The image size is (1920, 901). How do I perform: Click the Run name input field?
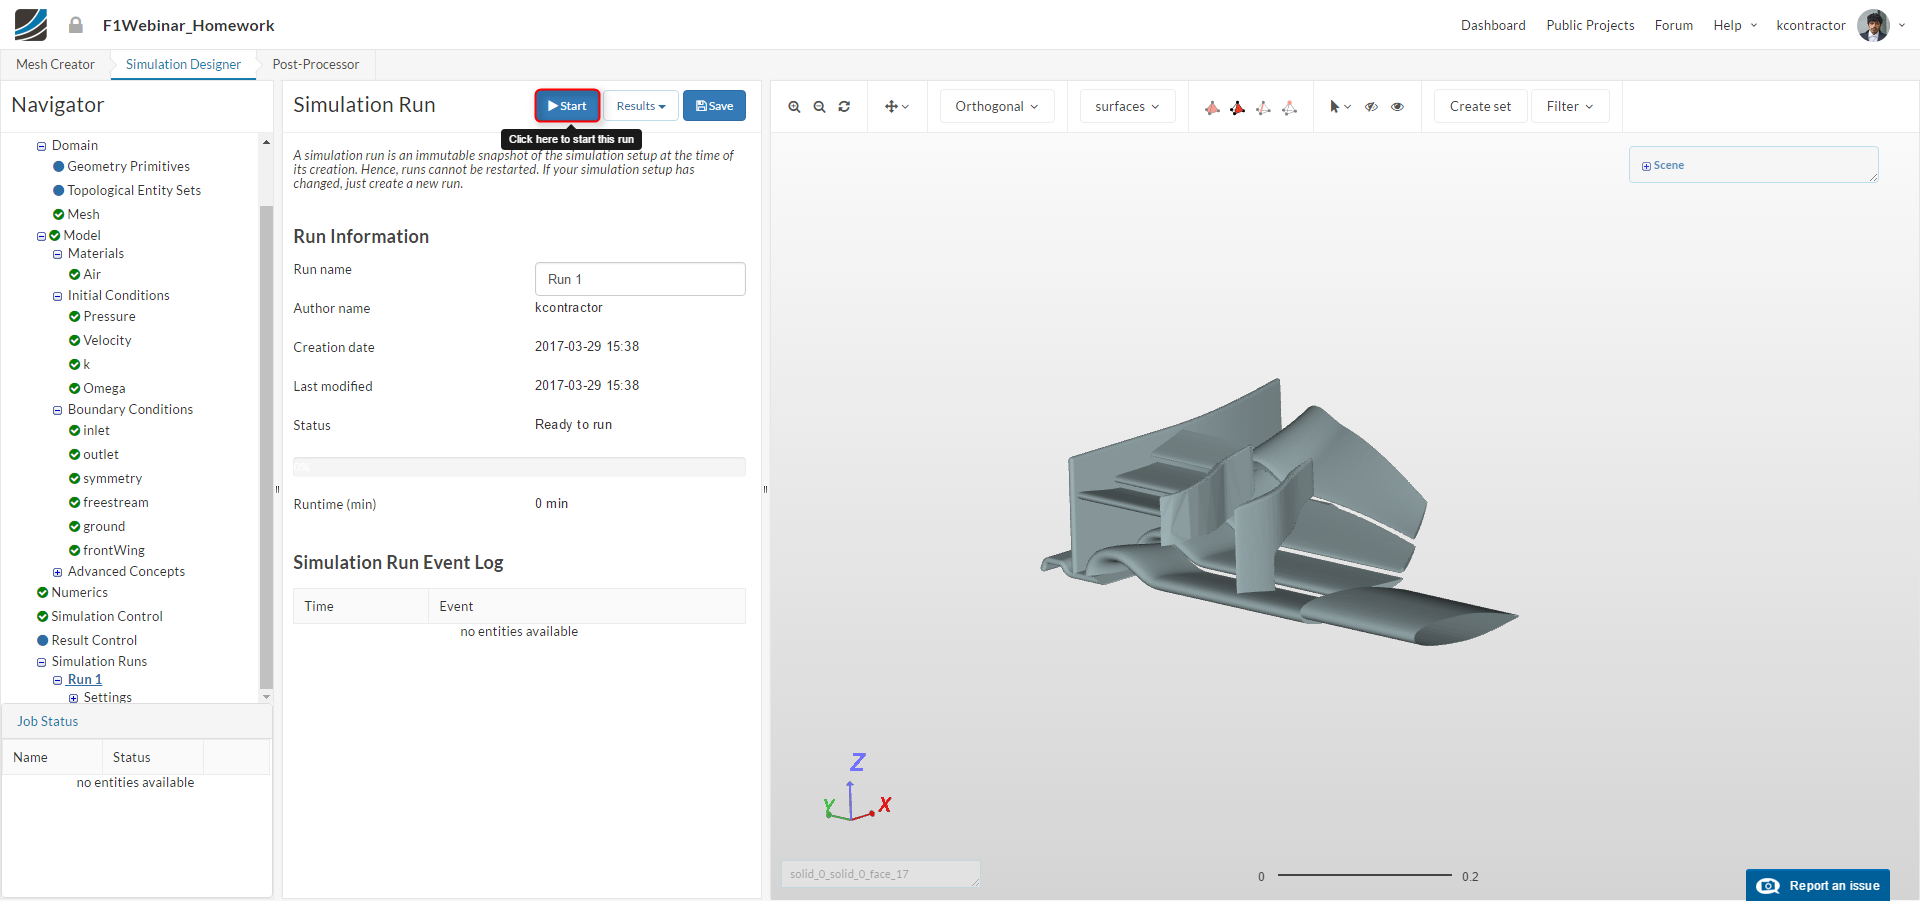click(640, 279)
